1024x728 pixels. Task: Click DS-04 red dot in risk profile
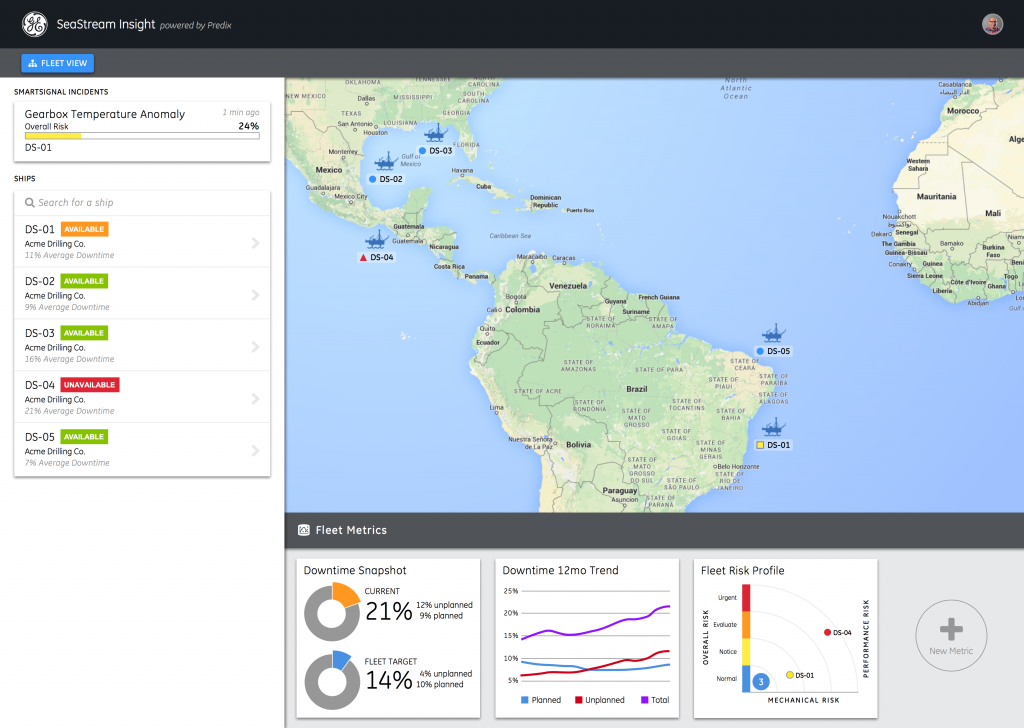(827, 633)
